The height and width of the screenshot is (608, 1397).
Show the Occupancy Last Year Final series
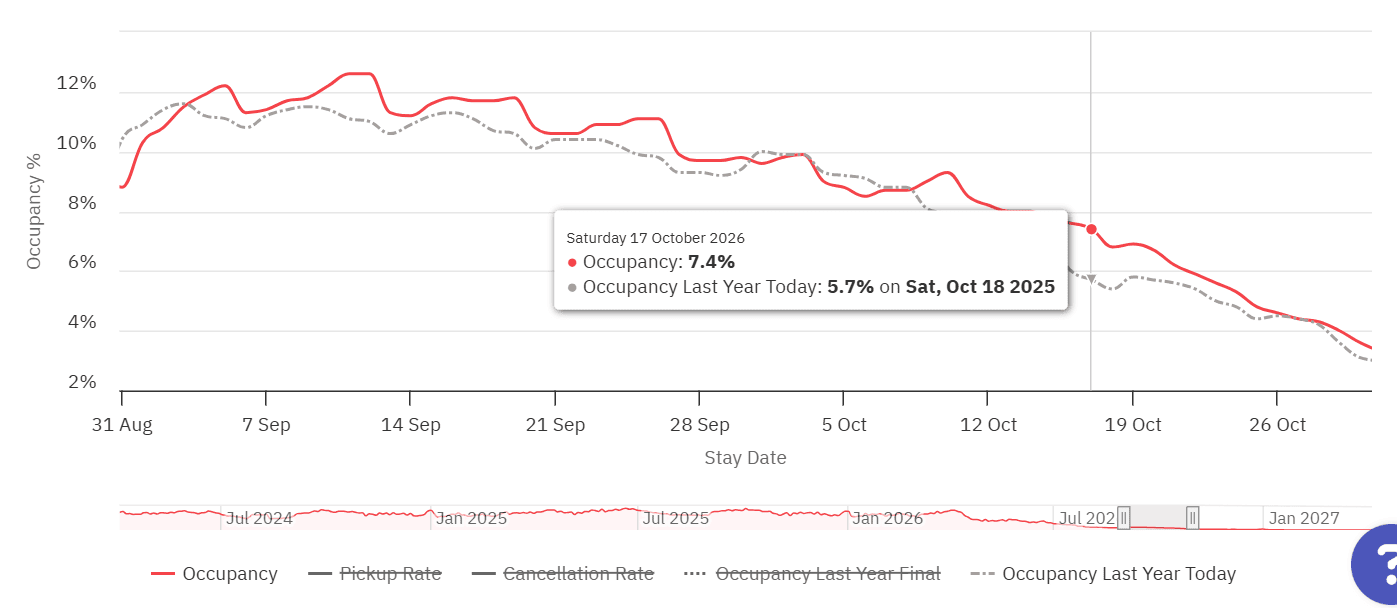tap(828, 574)
